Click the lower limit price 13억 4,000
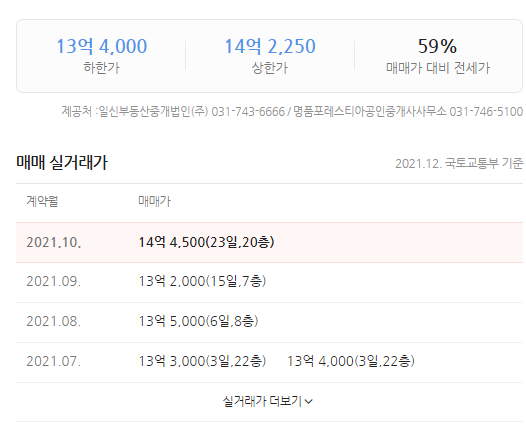The height and width of the screenshot is (428, 526). (102, 46)
